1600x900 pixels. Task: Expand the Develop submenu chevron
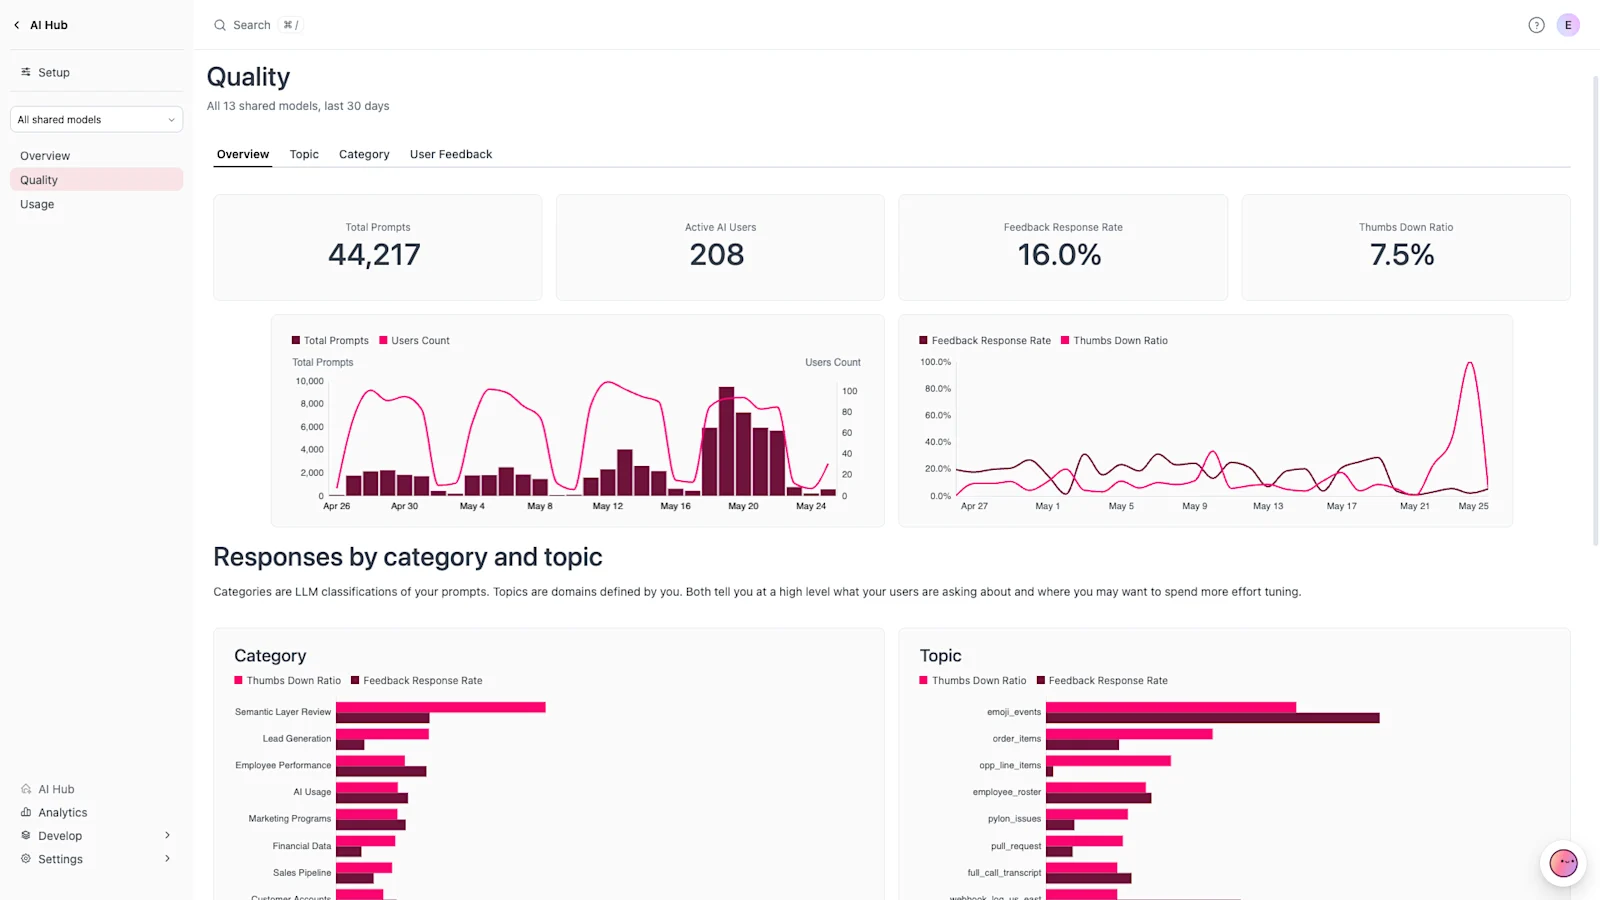[x=167, y=835]
